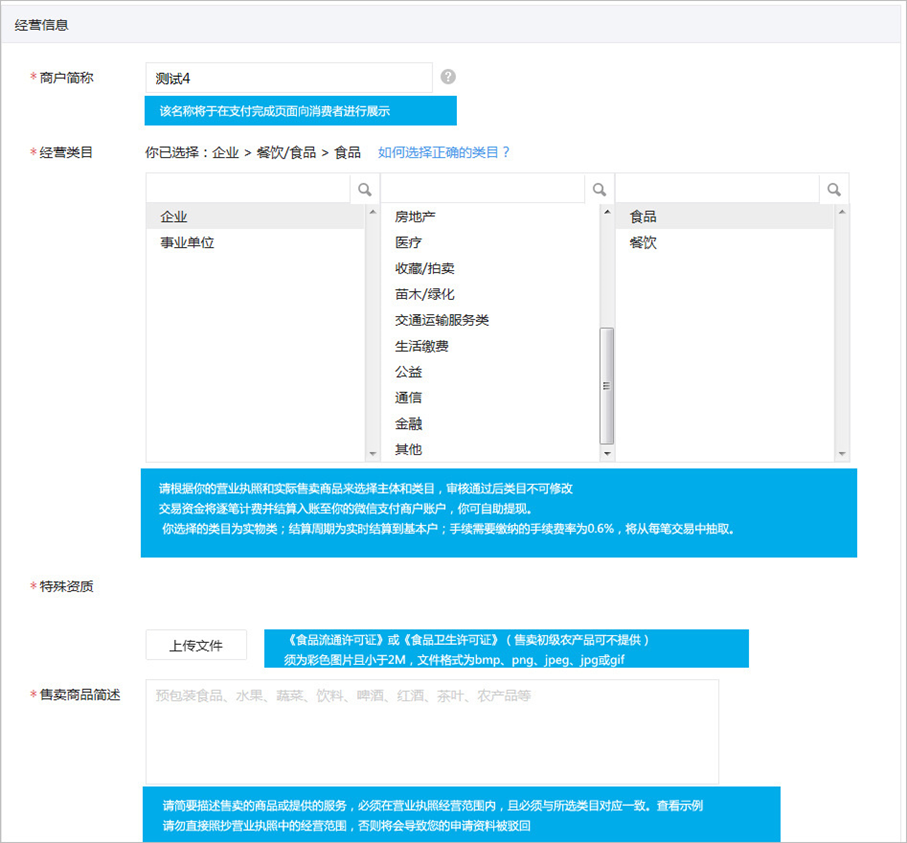Select 企业 in the entity type list
907x843 pixels.
[174, 217]
